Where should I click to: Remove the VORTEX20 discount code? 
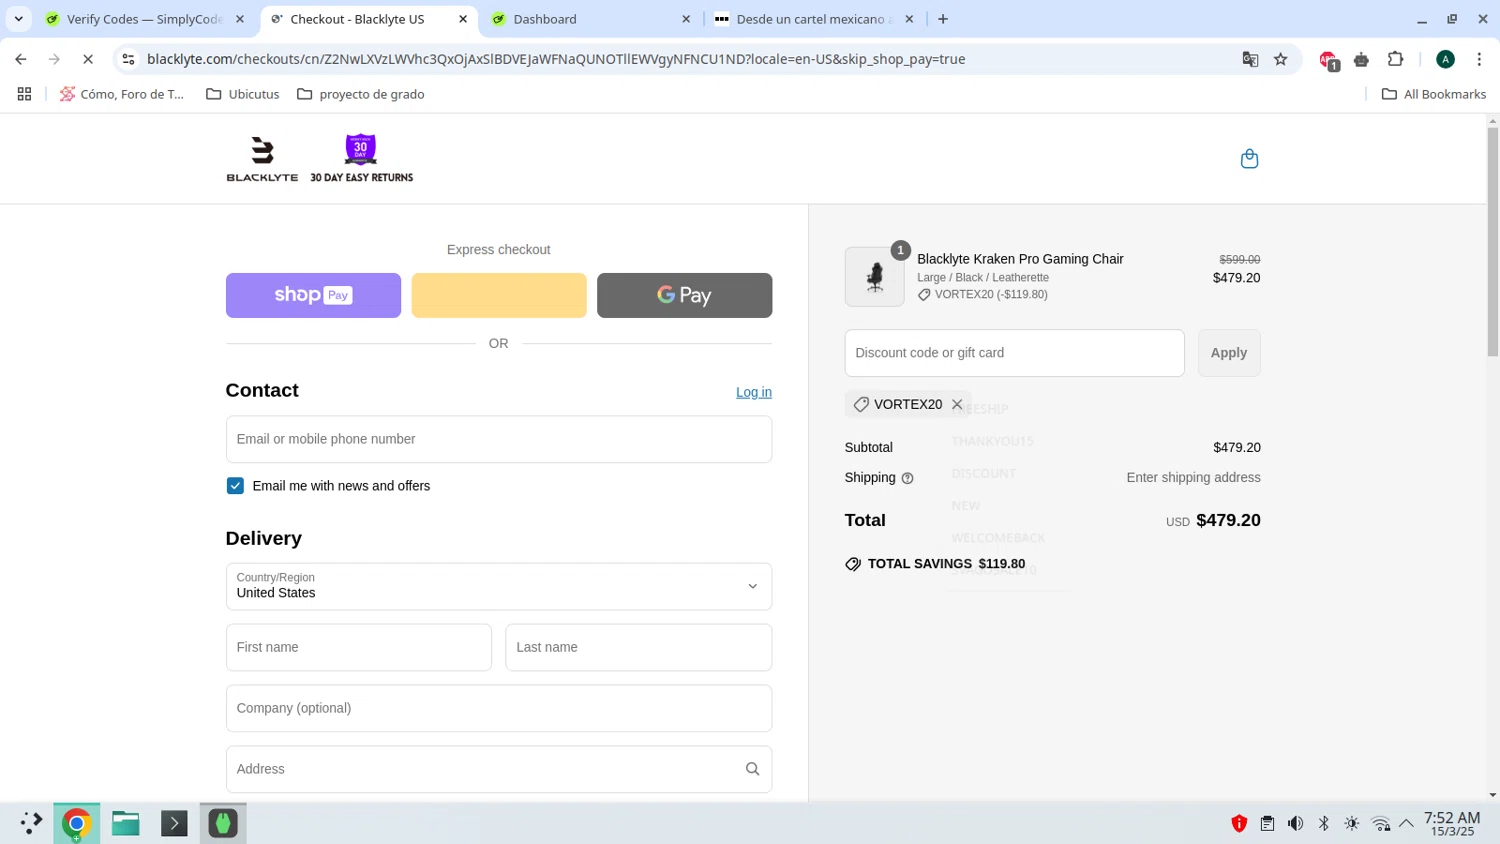(957, 404)
